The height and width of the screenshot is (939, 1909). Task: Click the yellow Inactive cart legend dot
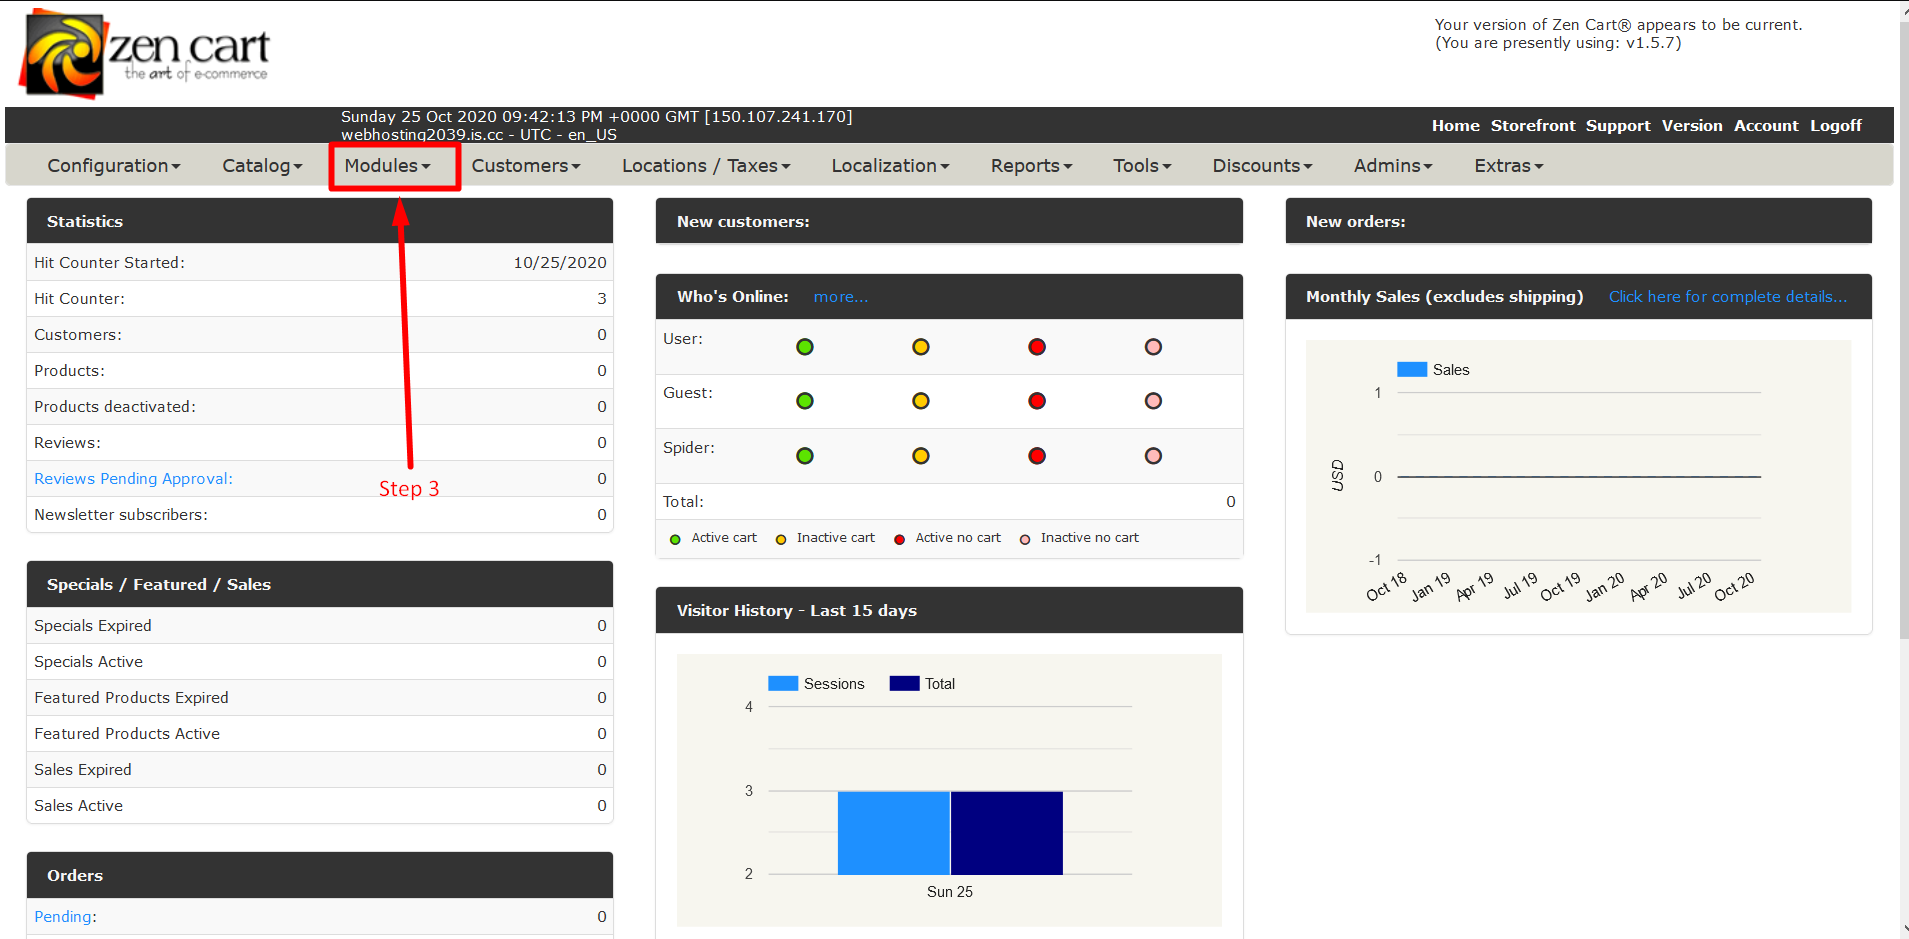[781, 539]
